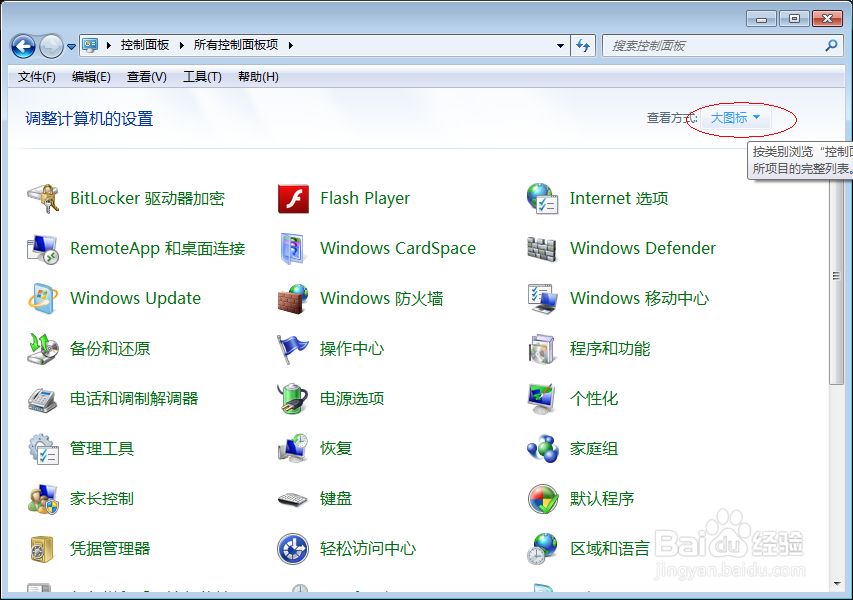Open the Internet 选项 globe icon
The width and height of the screenshot is (853, 600).
(x=542, y=199)
